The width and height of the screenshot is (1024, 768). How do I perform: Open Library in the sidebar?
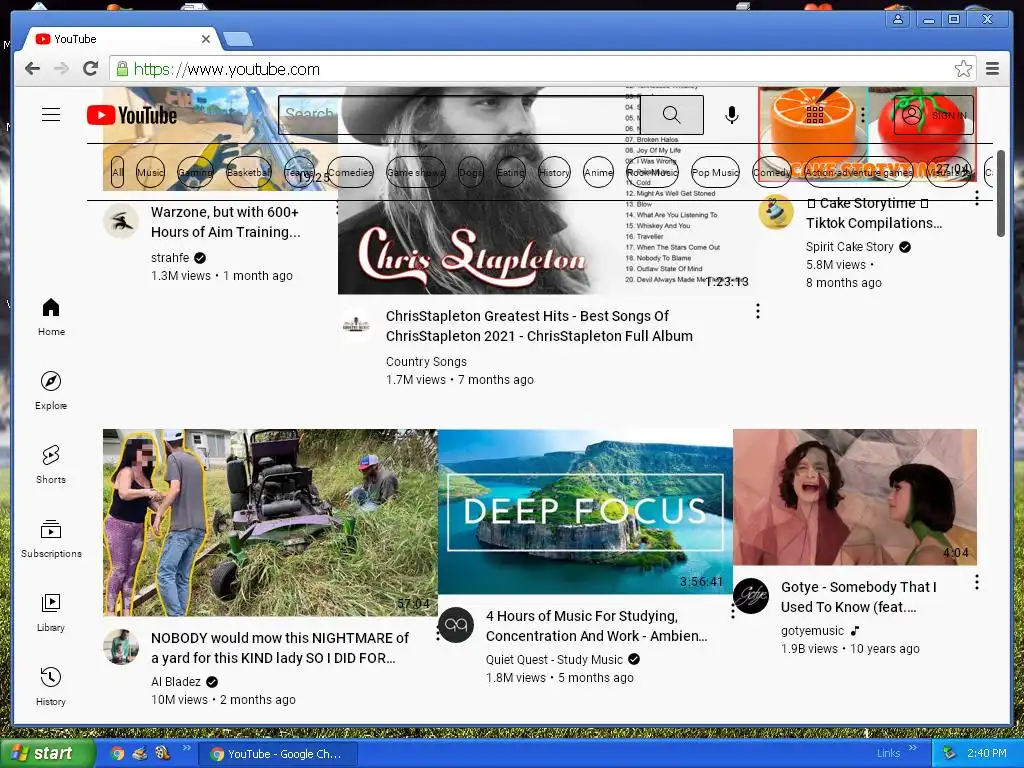(x=51, y=613)
